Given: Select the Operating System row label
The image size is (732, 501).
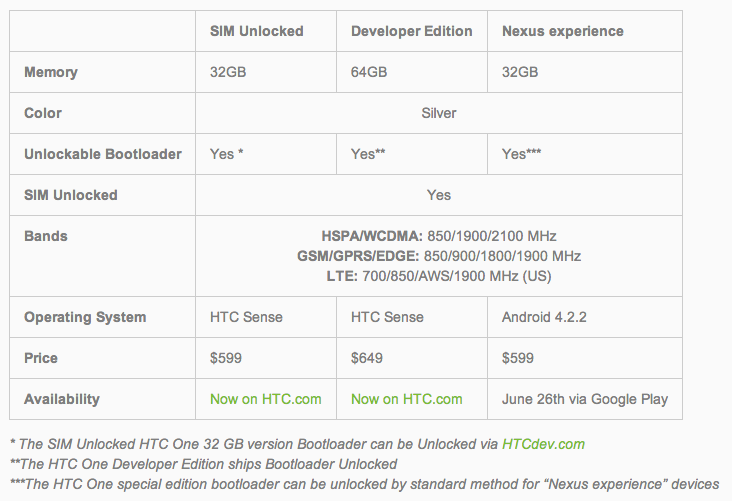Looking at the screenshot, I should (85, 317).
